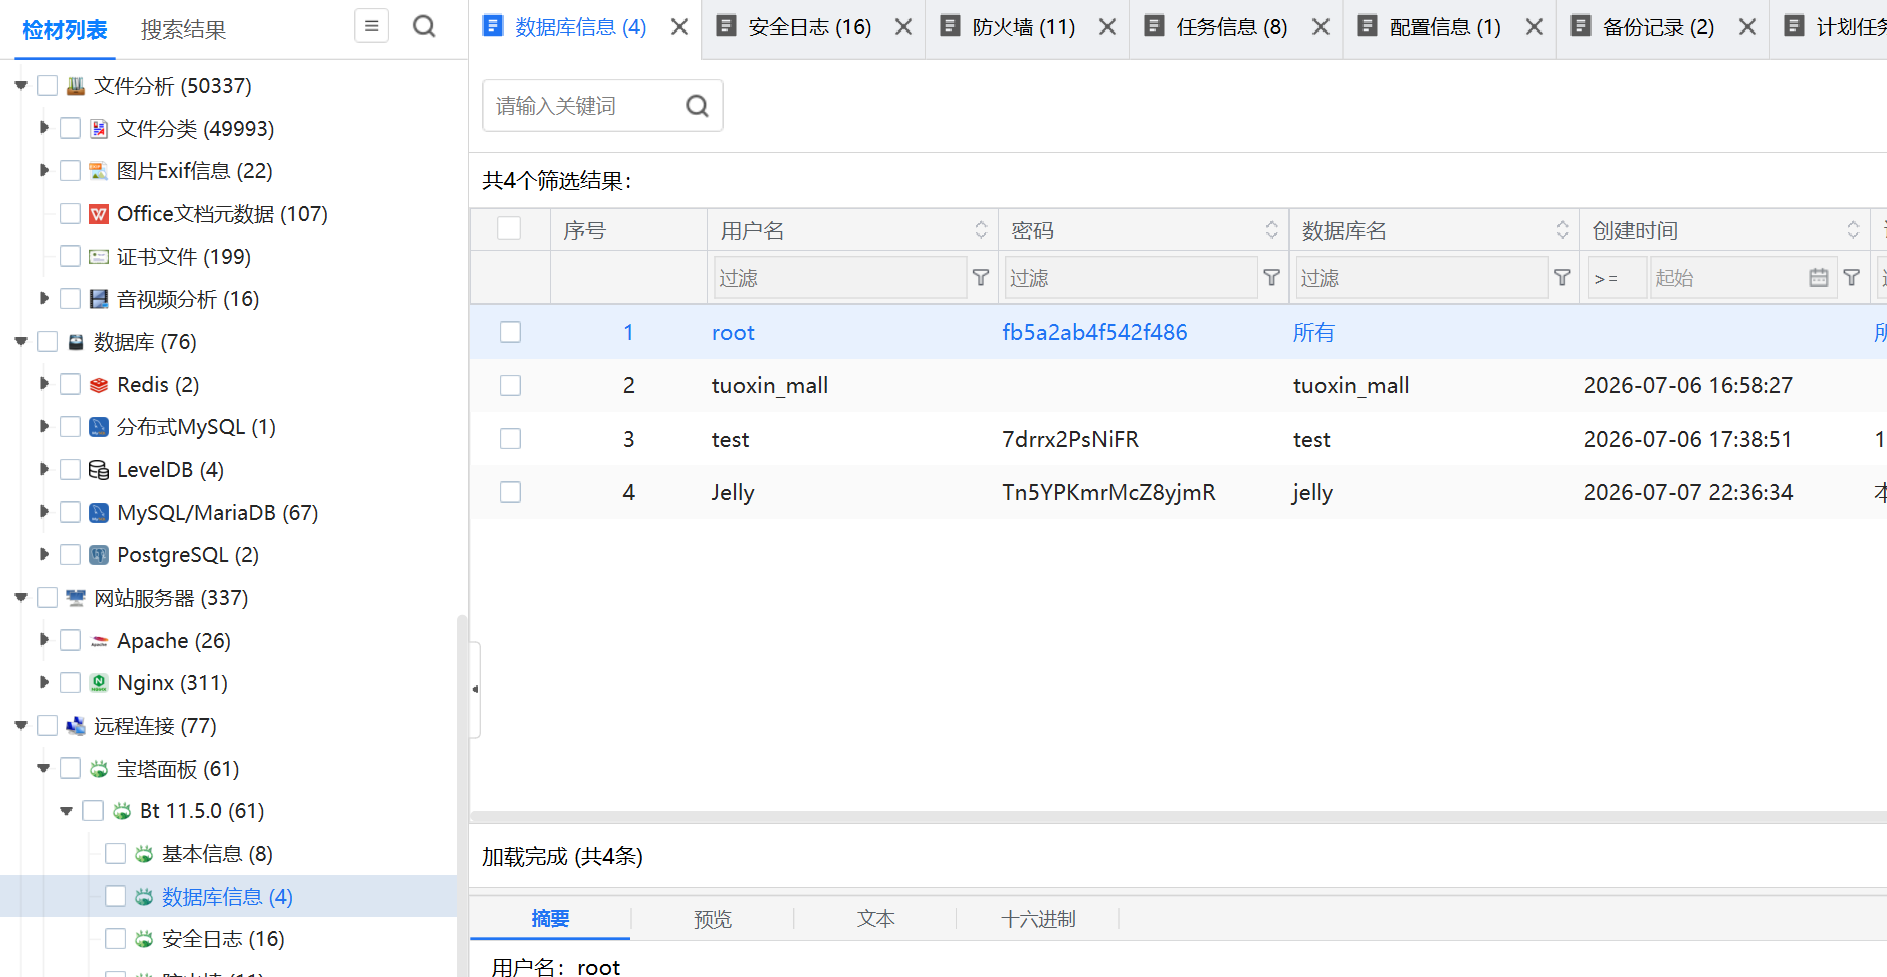Close the 防火墙 (11) tab

pos(1107,27)
